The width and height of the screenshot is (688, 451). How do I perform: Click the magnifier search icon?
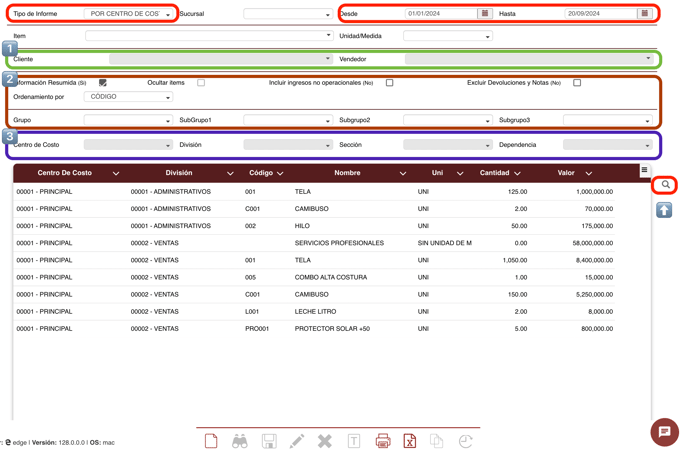point(665,185)
